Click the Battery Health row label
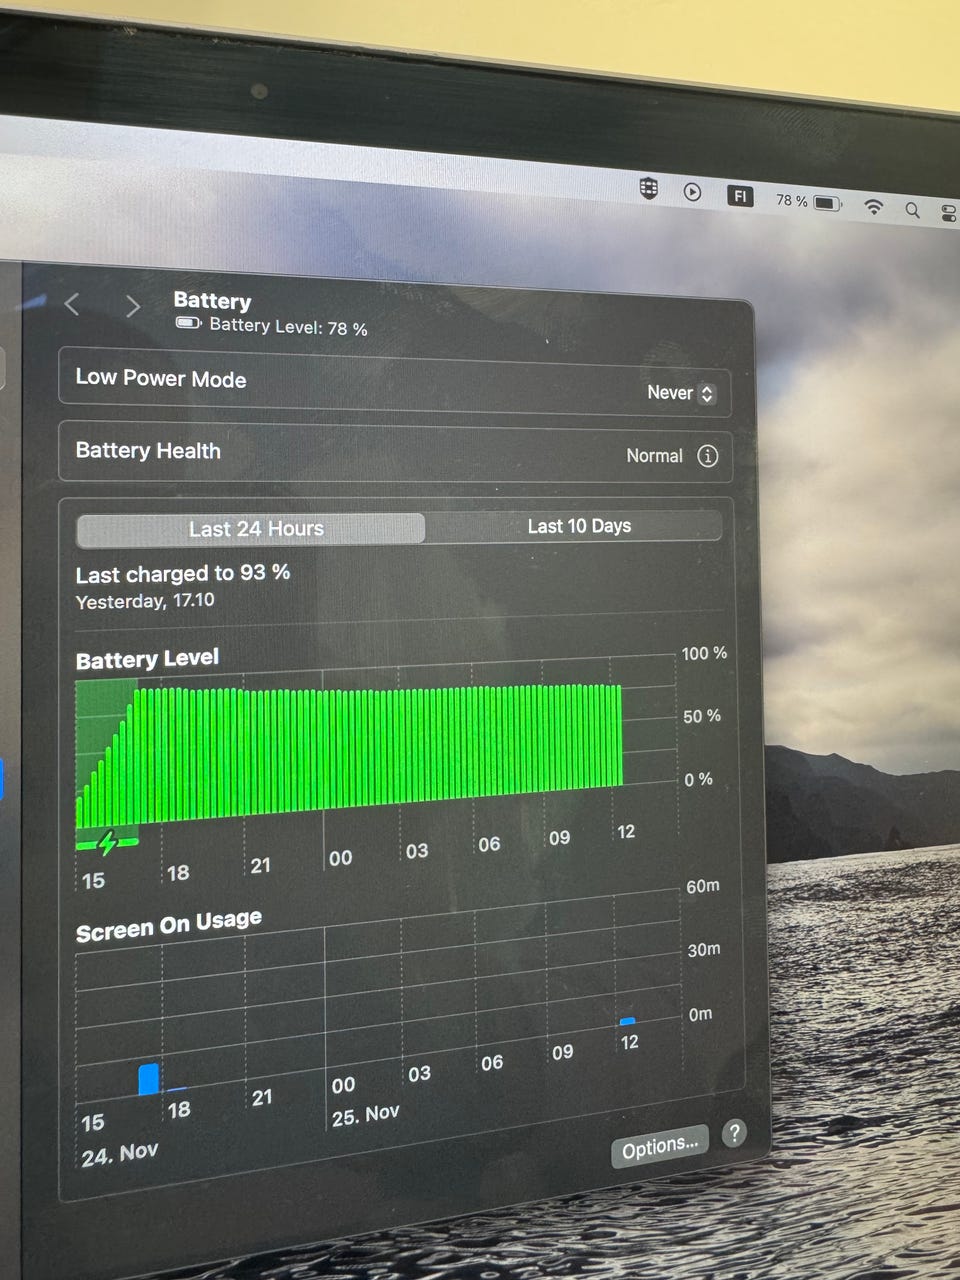 click(148, 451)
